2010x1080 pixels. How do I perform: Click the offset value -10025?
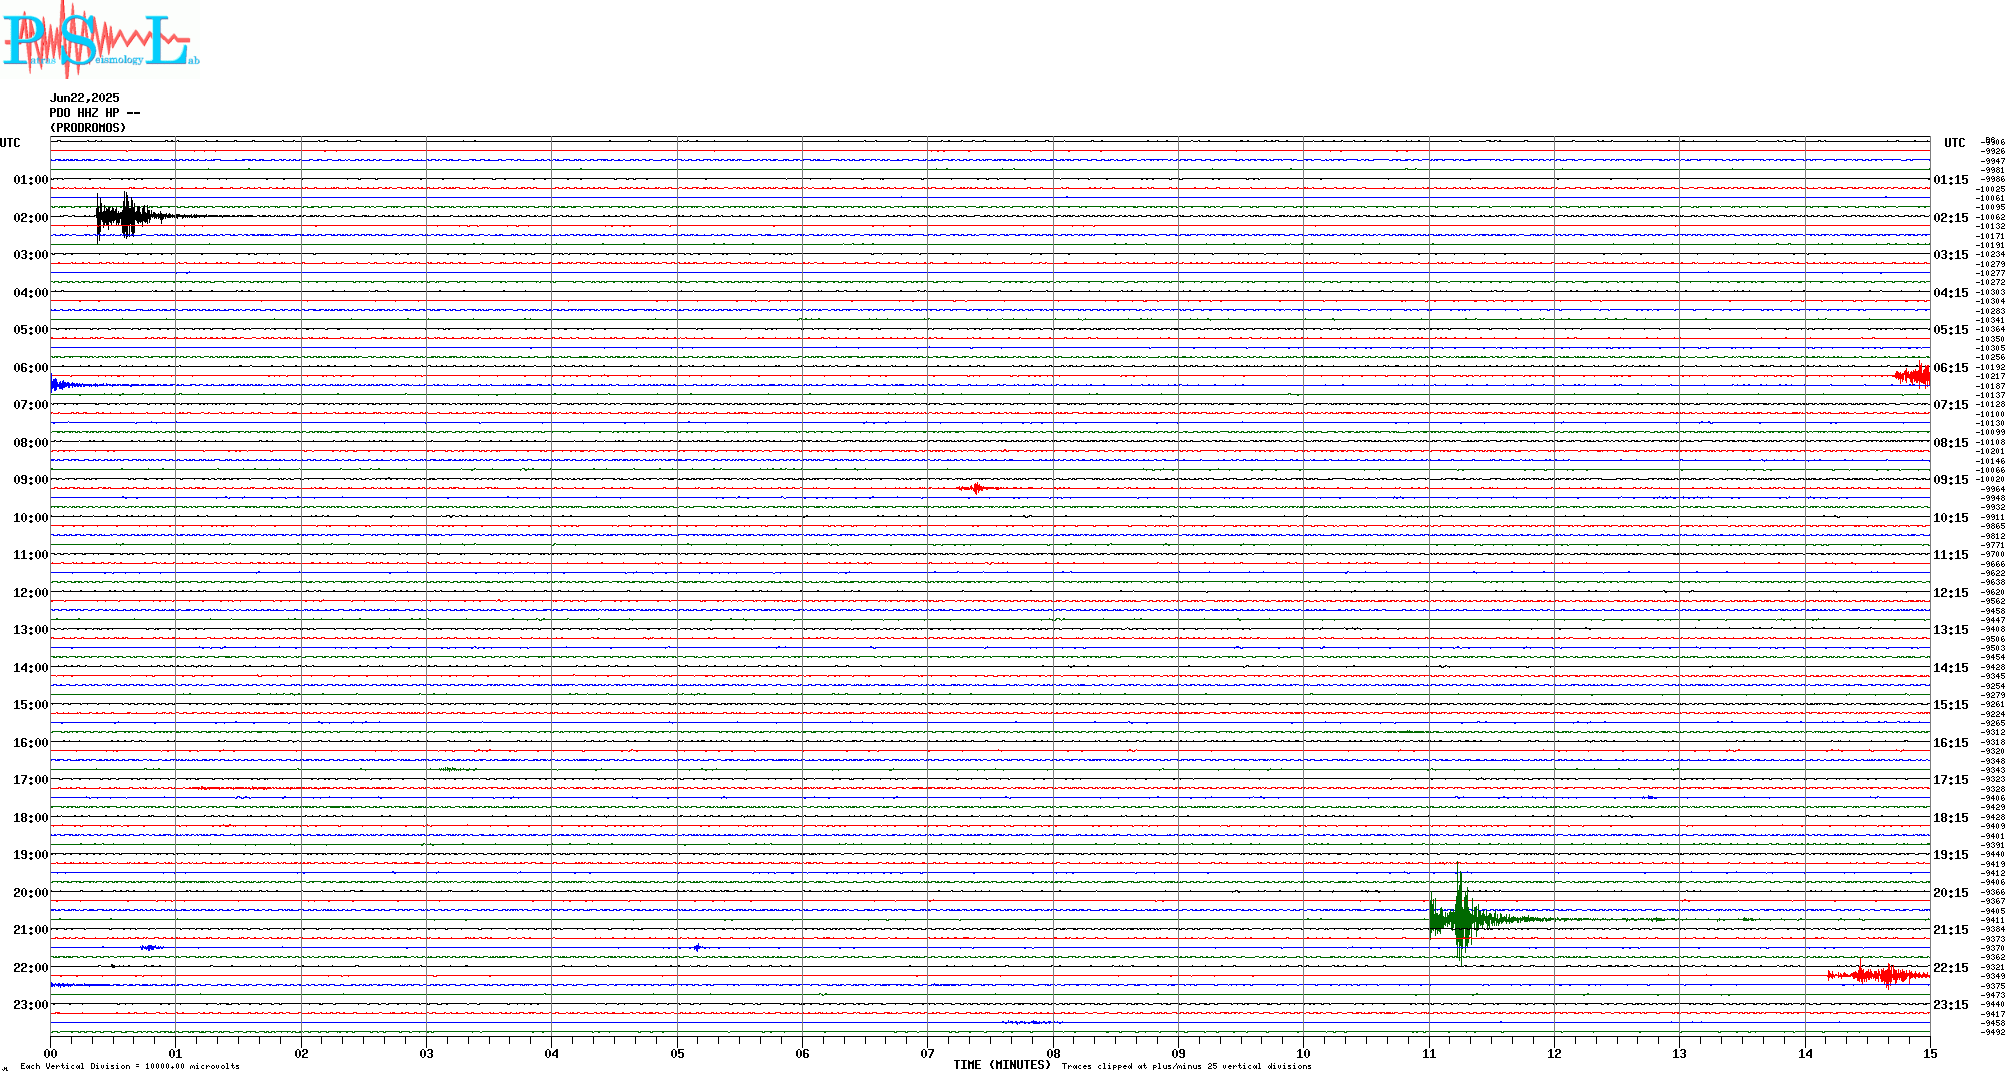(x=1991, y=189)
